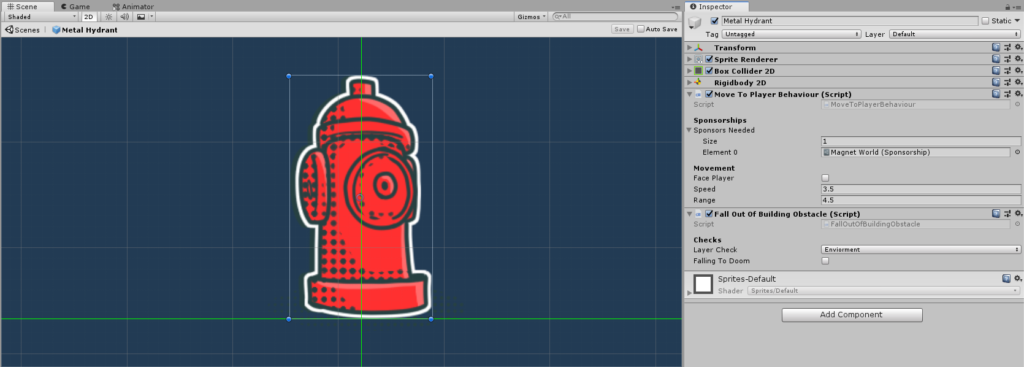This screenshot has height=367, width=1024.
Task: Toggle scene effects image icon
Action: (x=140, y=16)
